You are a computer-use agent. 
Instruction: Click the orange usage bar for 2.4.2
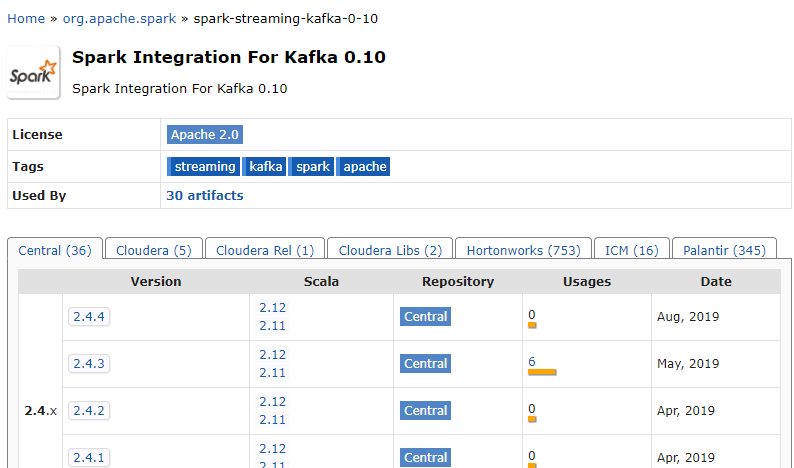pos(532,419)
